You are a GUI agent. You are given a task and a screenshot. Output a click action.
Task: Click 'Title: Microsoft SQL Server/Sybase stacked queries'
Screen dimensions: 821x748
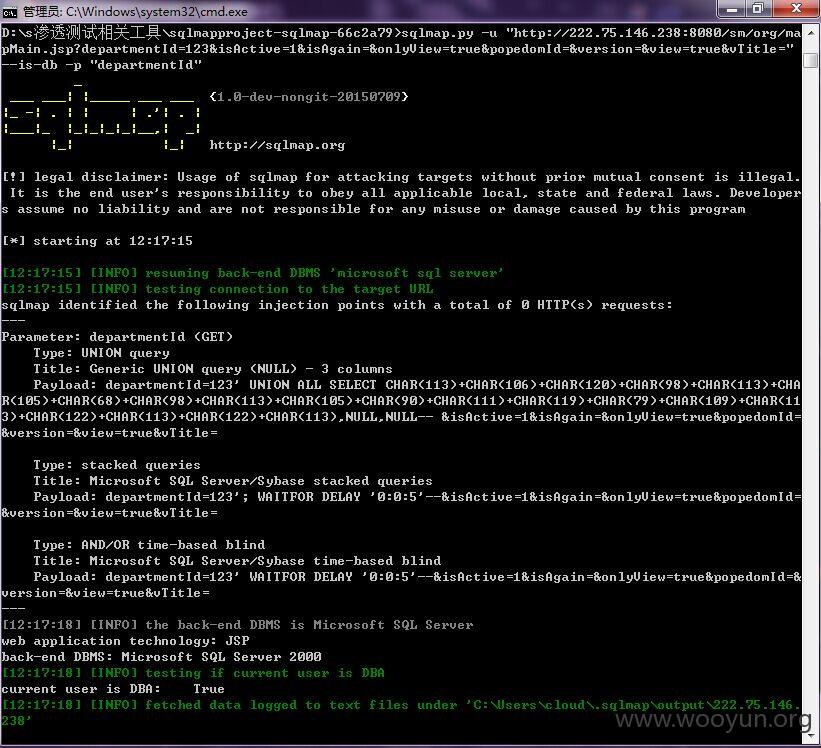click(233, 481)
